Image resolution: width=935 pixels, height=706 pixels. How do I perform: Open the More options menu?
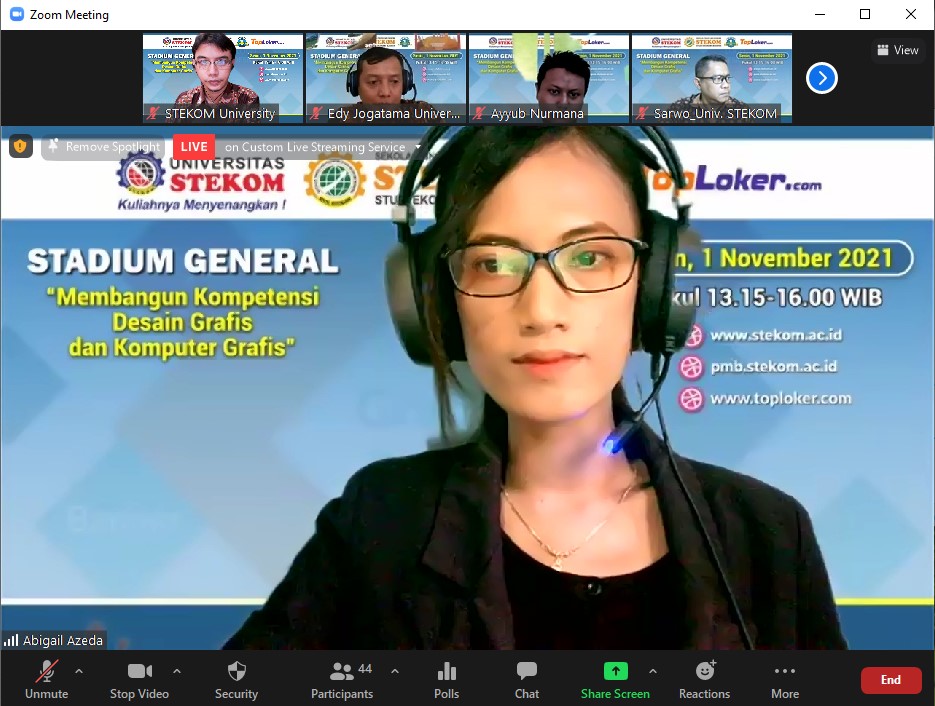785,680
